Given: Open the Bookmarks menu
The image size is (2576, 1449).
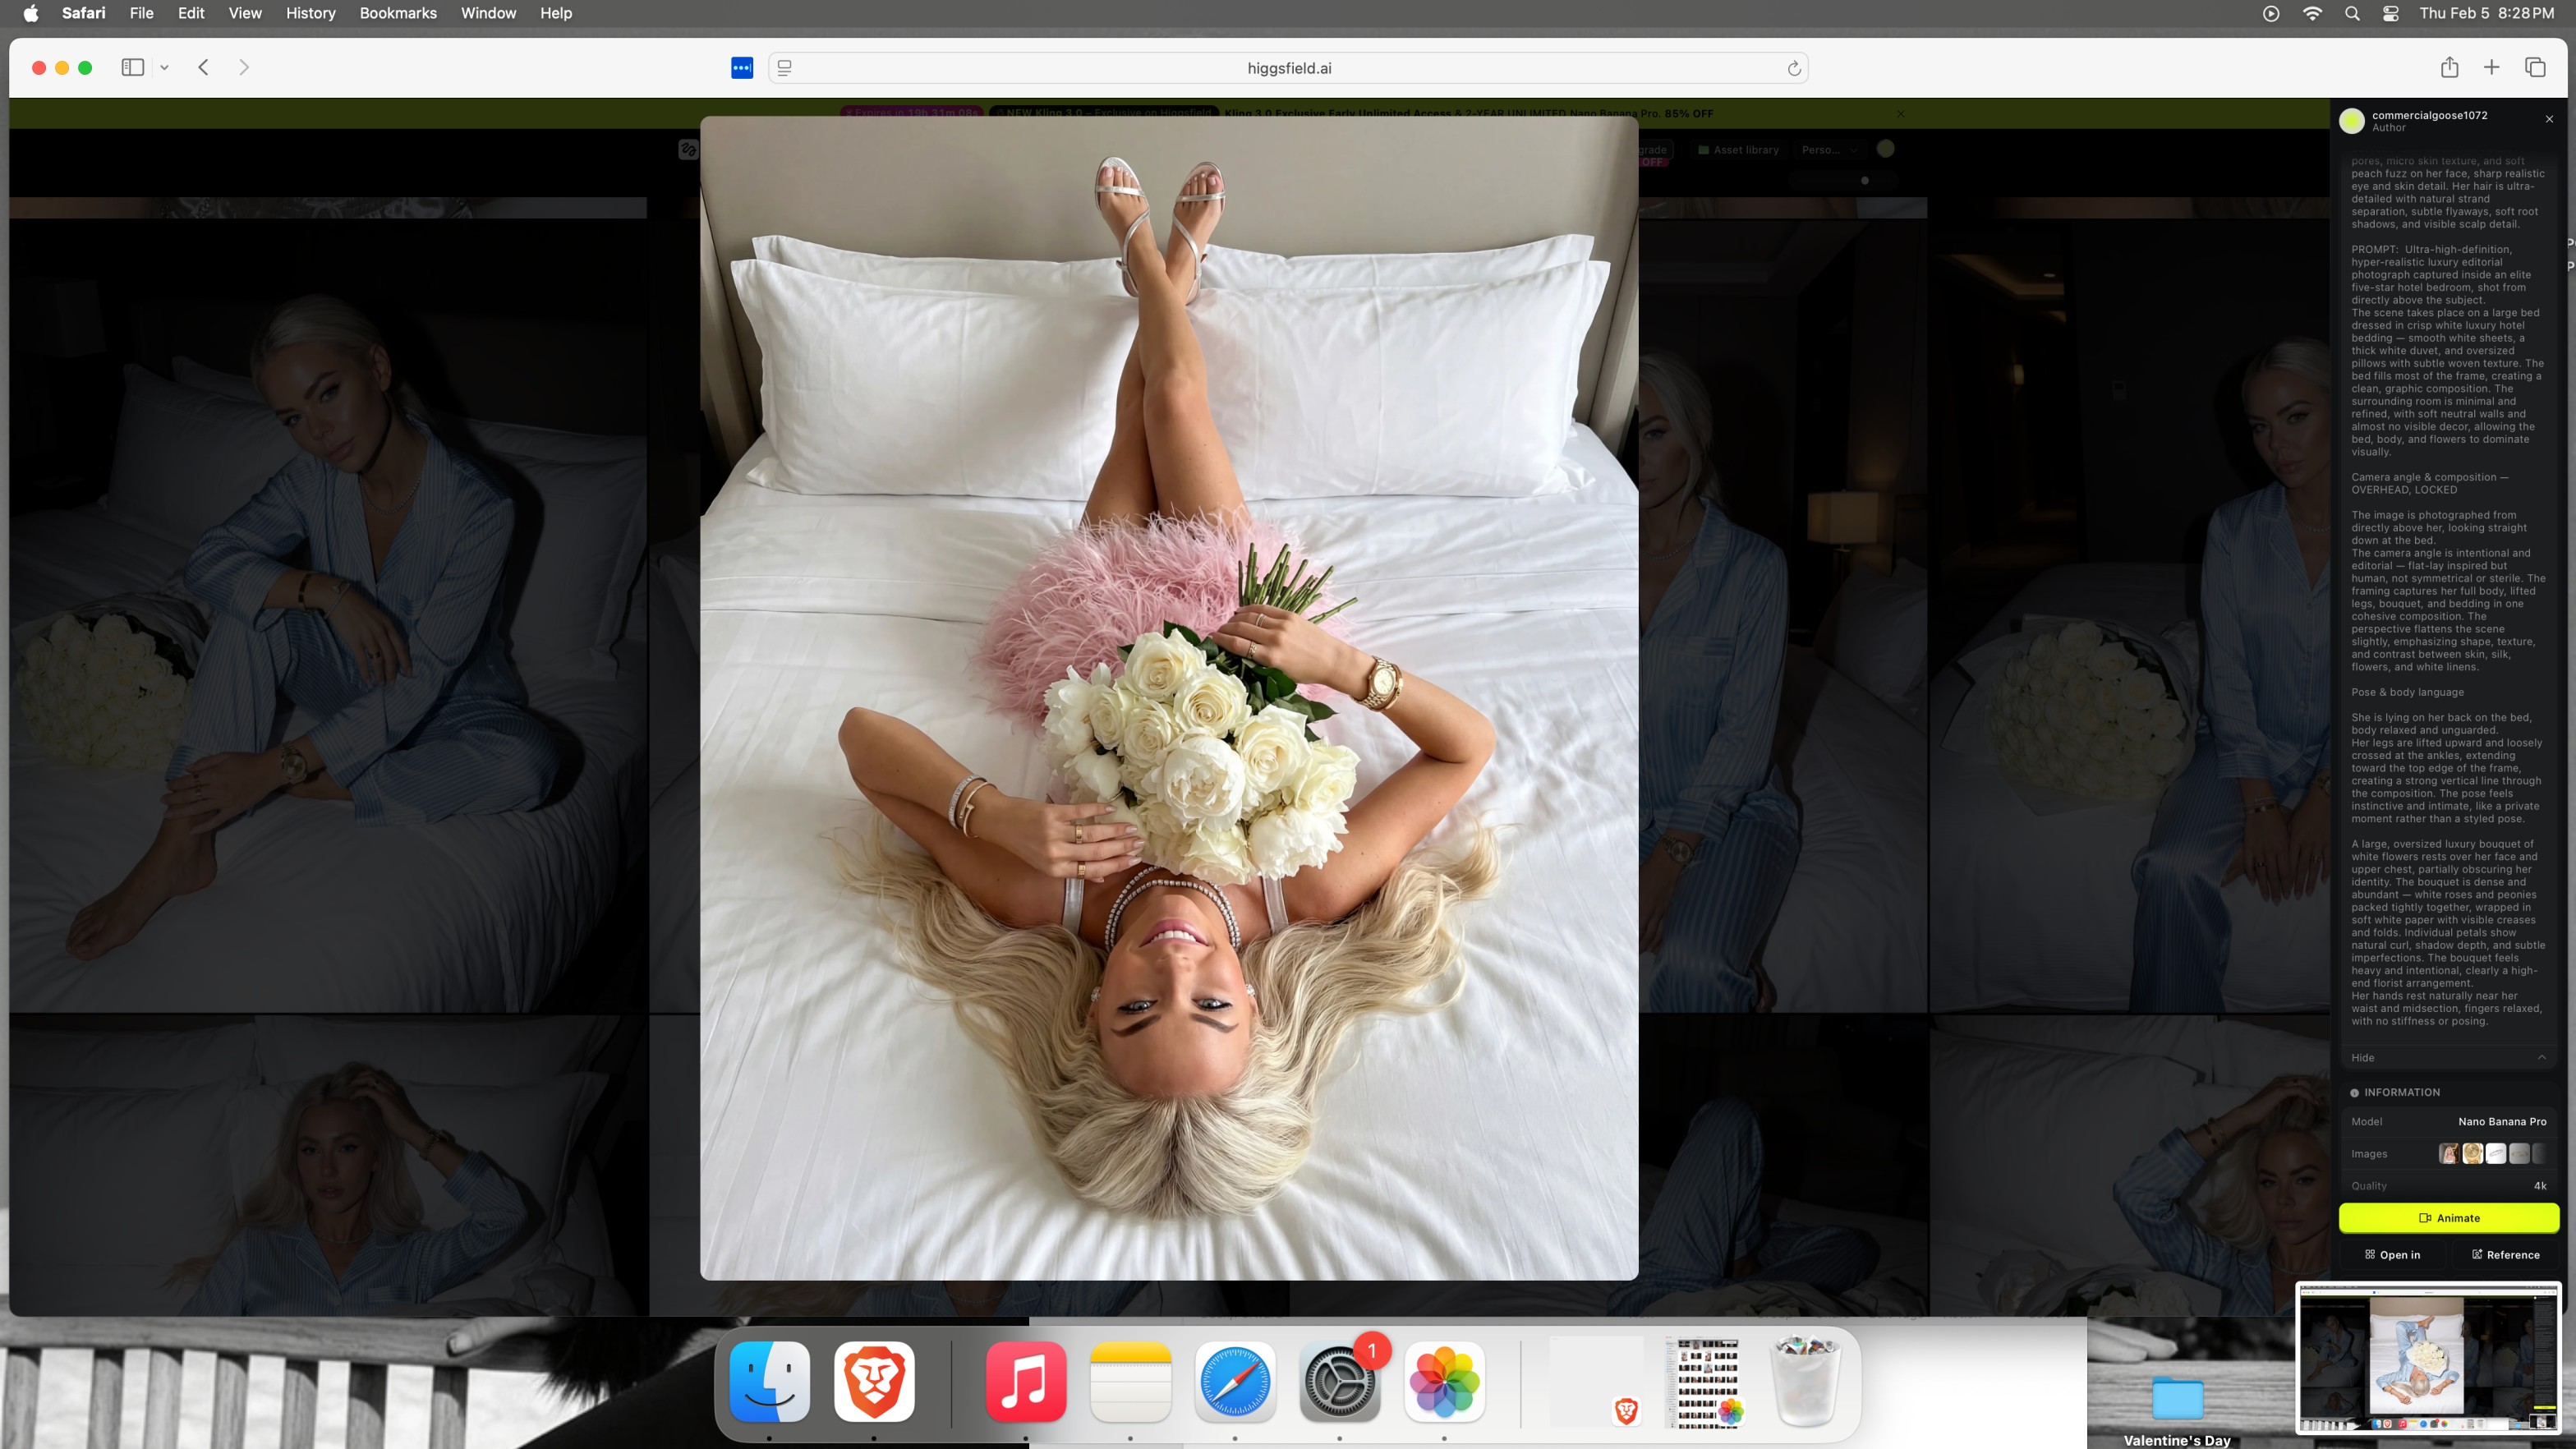Looking at the screenshot, I should pyautogui.click(x=398, y=13).
